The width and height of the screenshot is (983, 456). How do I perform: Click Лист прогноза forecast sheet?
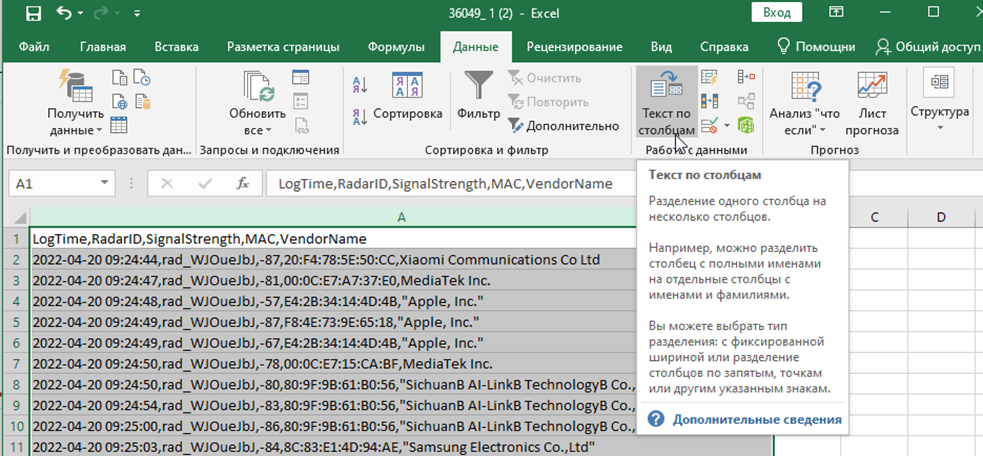[x=872, y=103]
